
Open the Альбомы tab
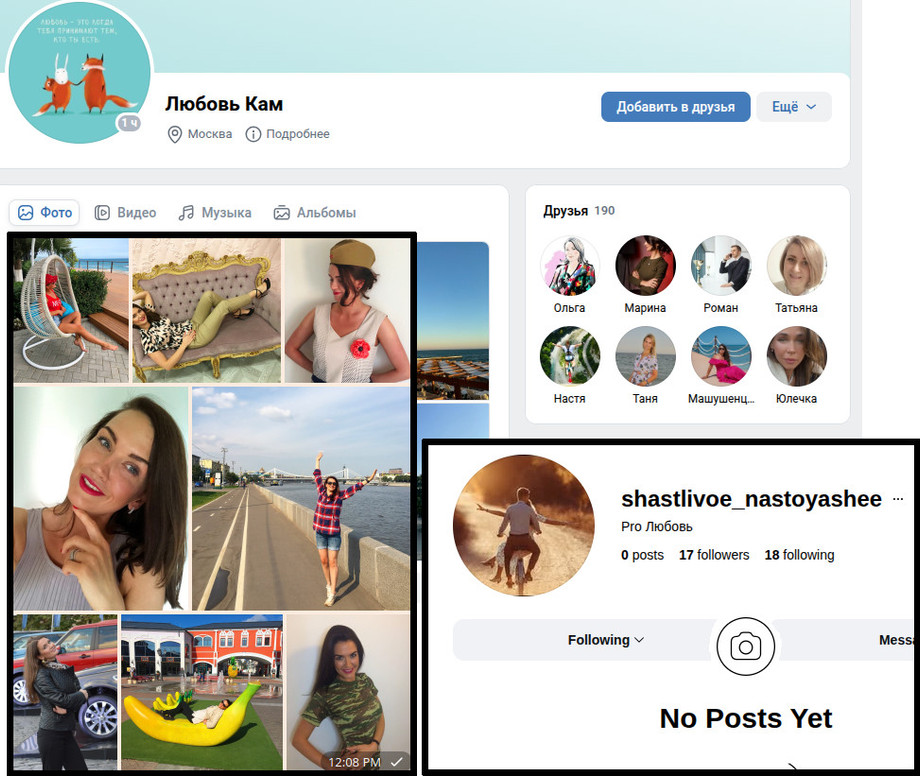click(x=314, y=213)
